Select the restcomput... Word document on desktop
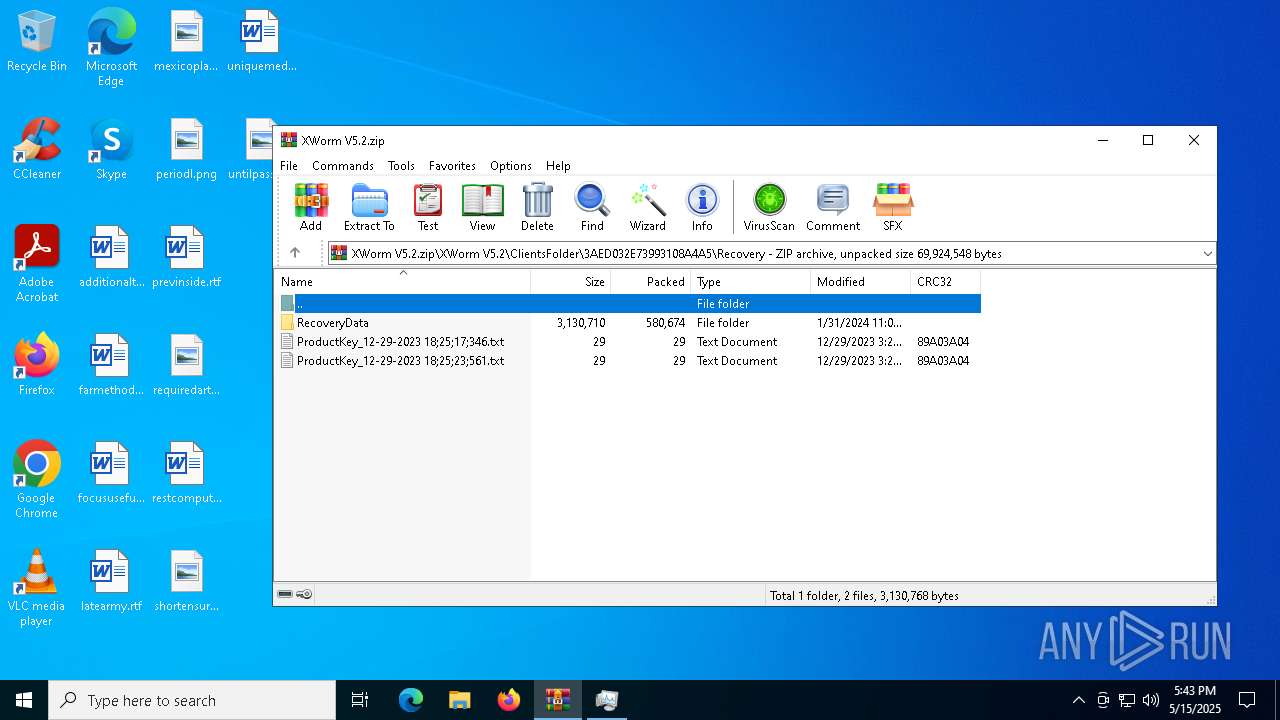This screenshot has height=720, width=1280. 186,473
